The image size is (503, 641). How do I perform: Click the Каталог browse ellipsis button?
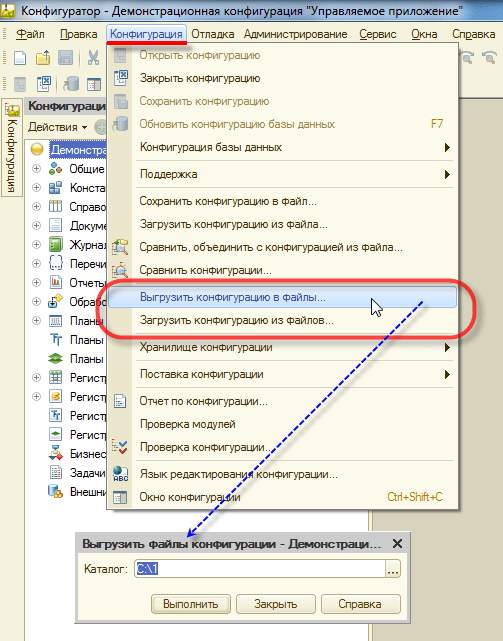(x=393, y=569)
